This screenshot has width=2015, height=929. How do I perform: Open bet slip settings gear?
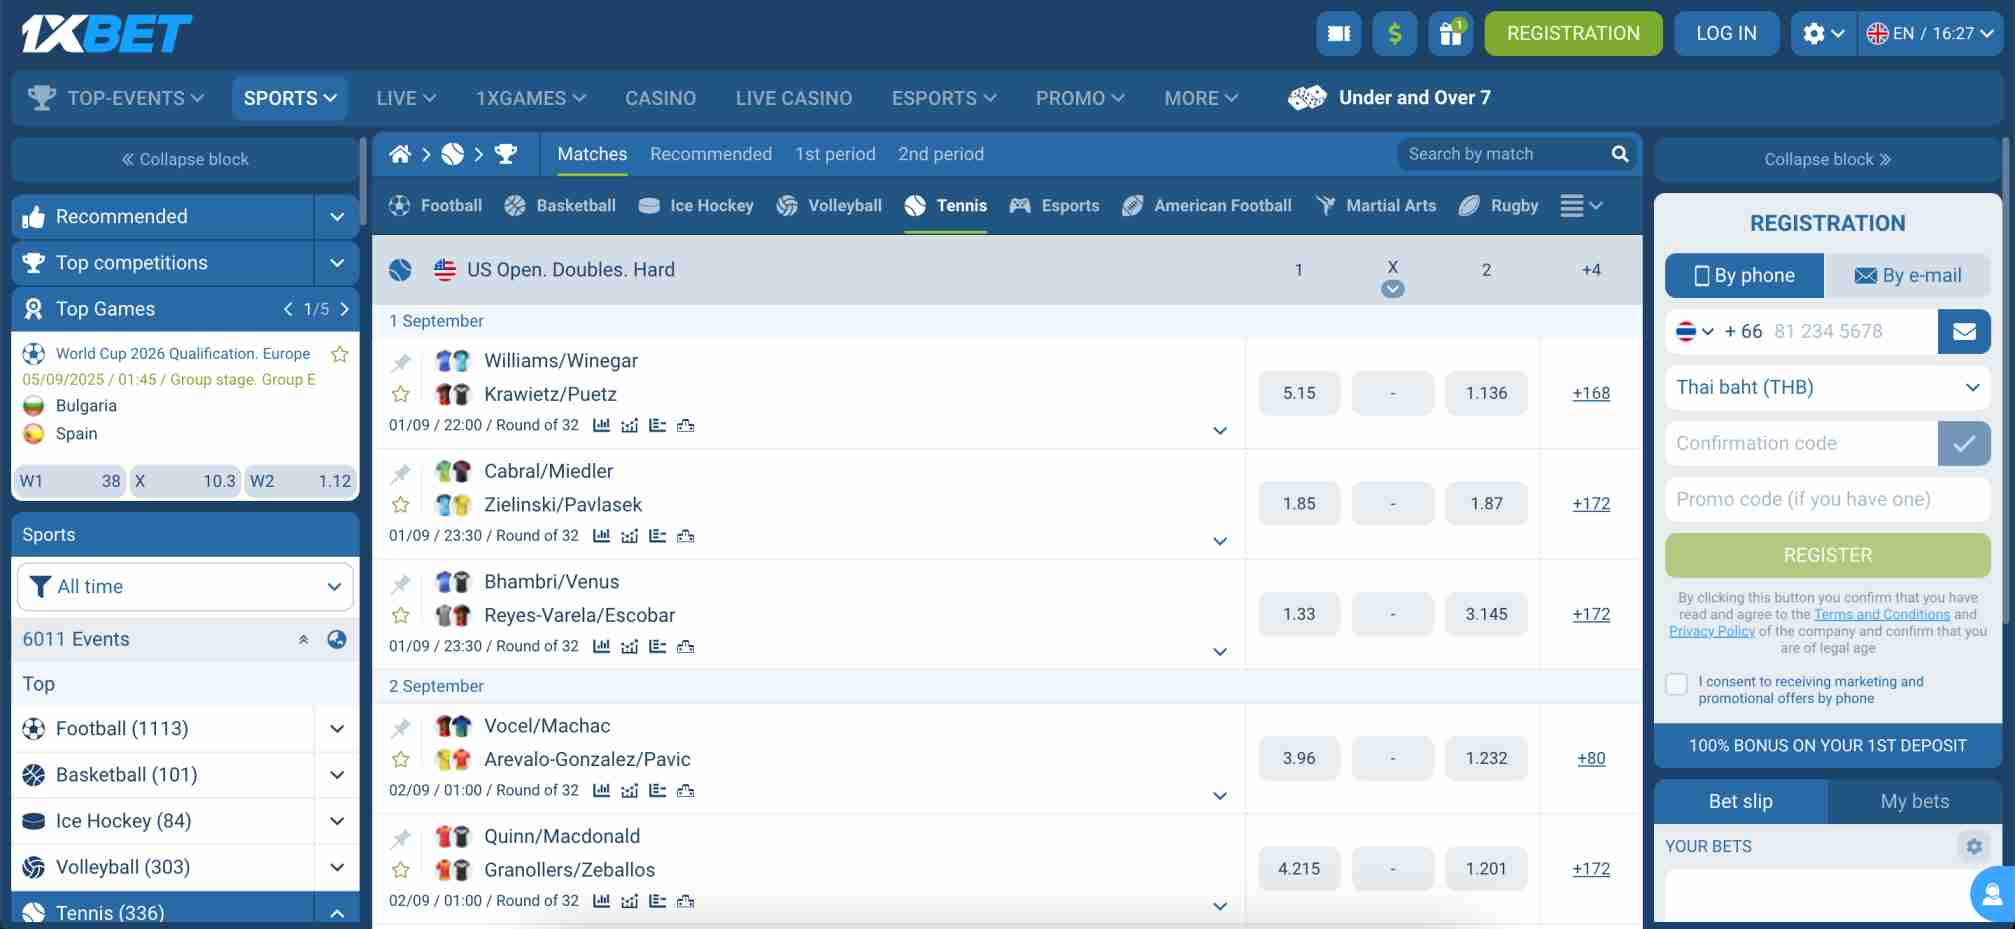pos(1973,846)
